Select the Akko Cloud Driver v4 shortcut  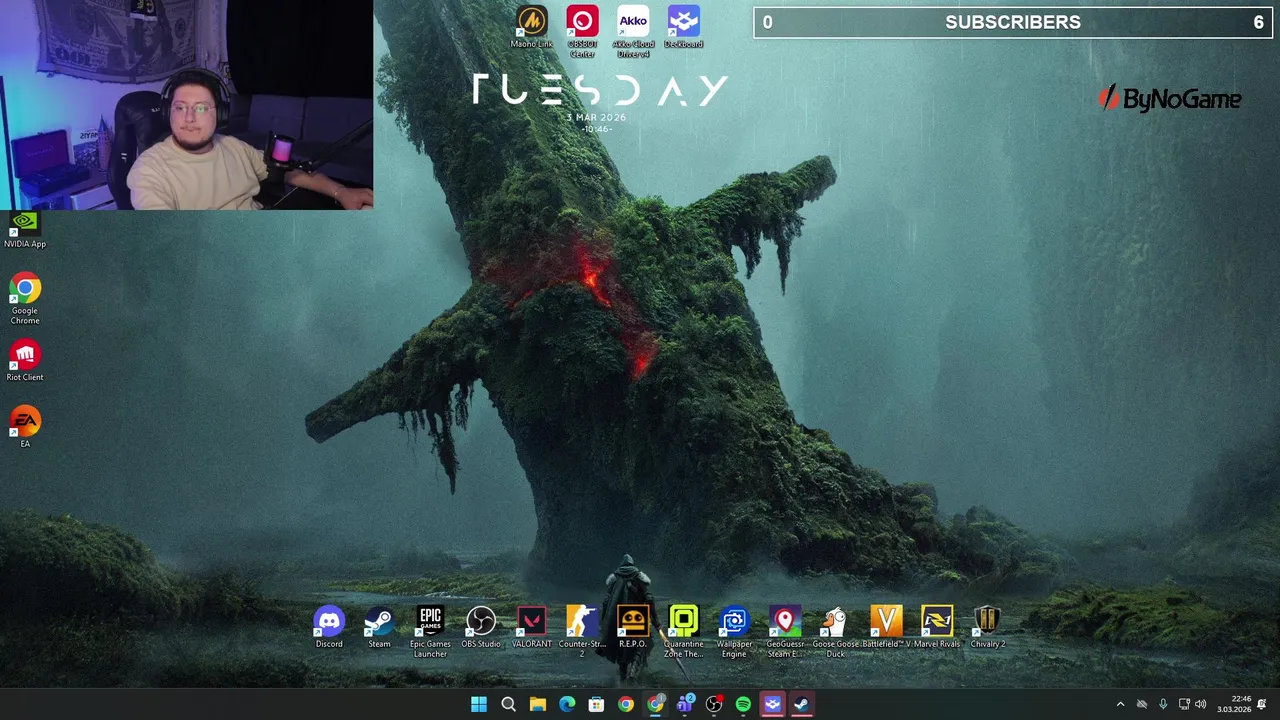point(633,32)
